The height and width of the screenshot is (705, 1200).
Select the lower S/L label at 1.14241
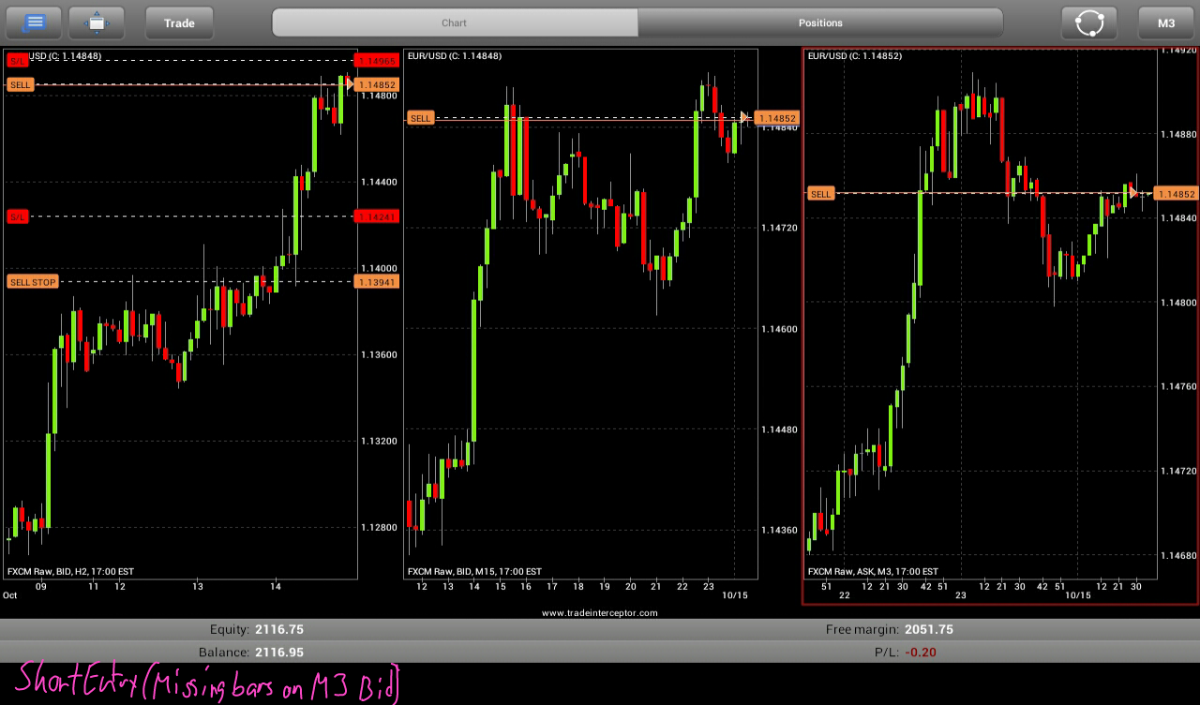[17, 216]
